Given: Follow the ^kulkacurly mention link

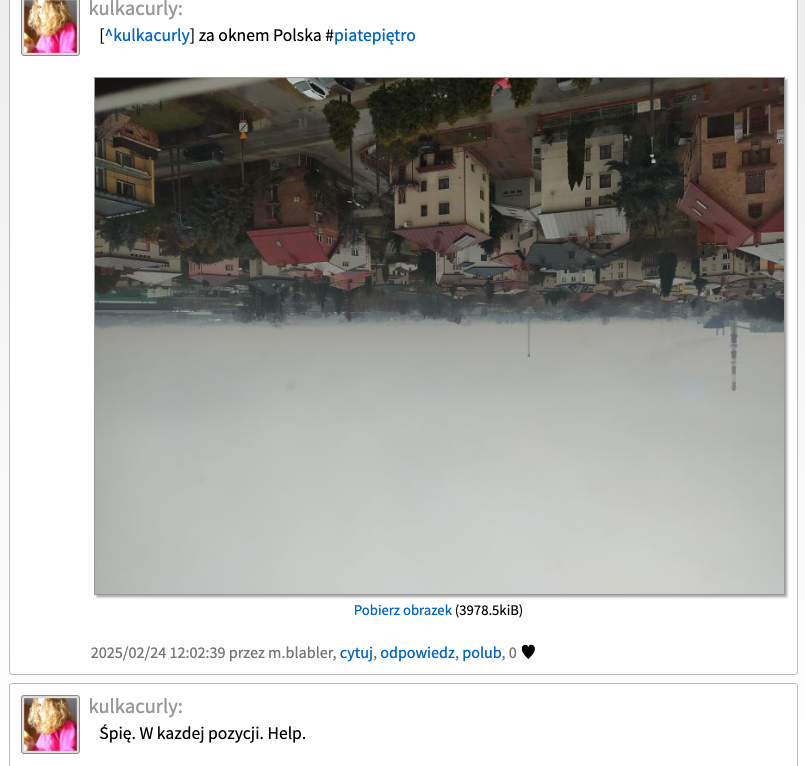Looking at the screenshot, I should 147,35.
